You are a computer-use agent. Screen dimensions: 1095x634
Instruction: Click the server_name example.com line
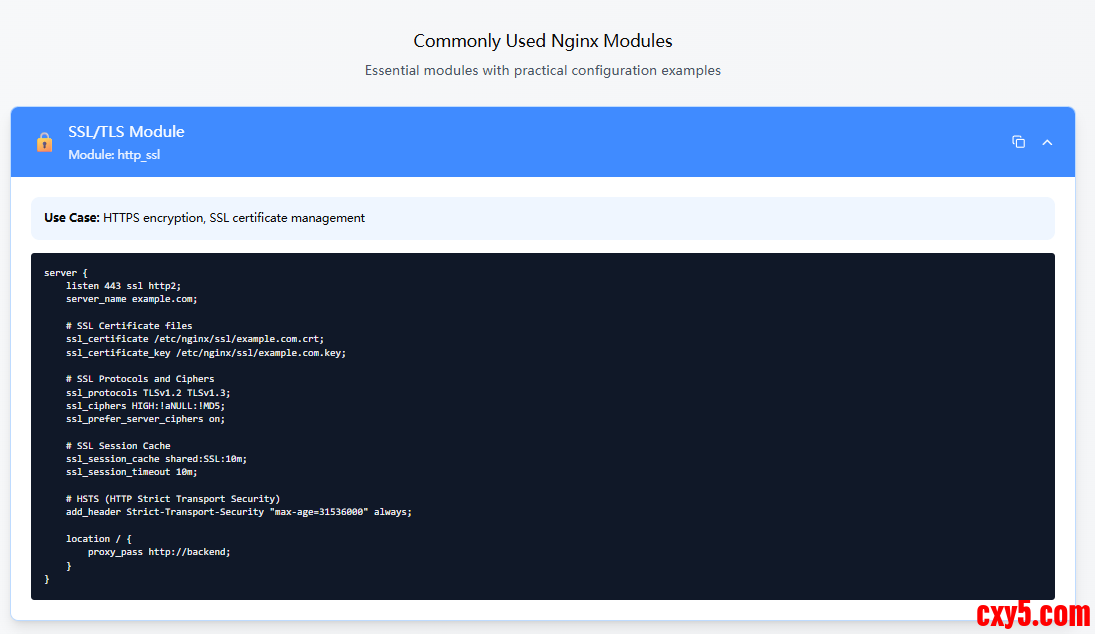(x=131, y=299)
